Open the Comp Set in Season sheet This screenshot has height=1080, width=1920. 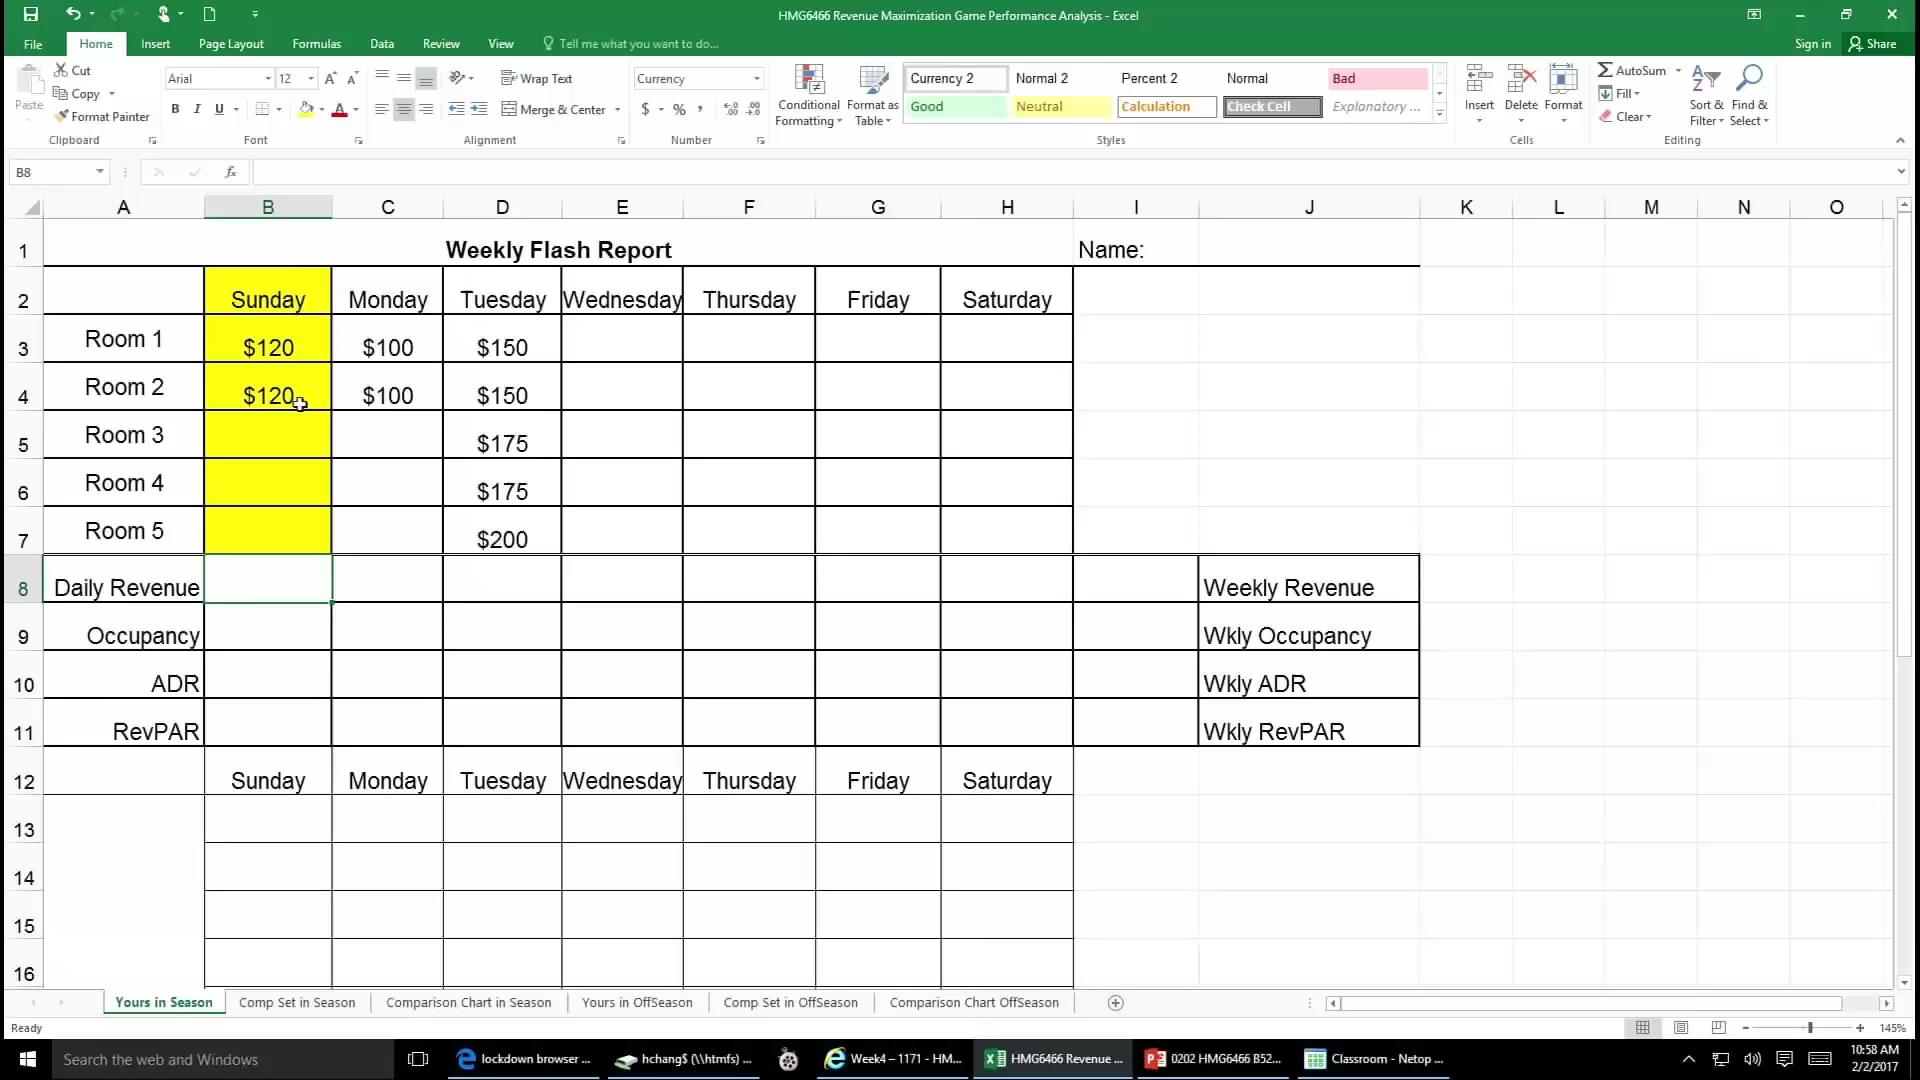click(297, 1002)
